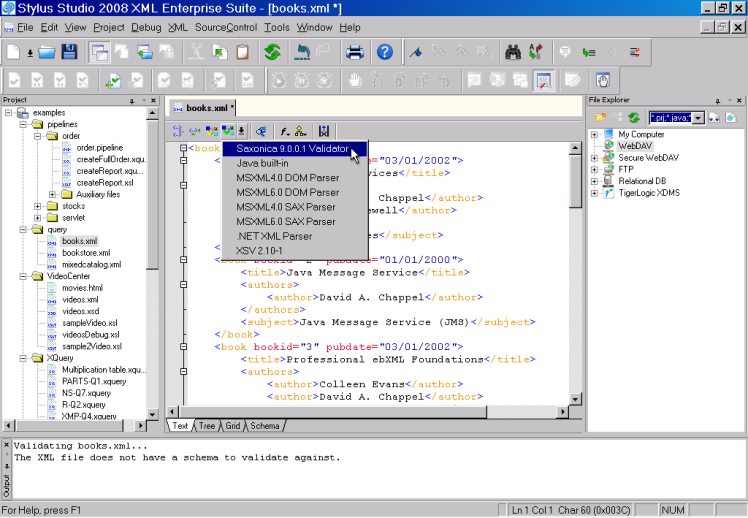Select order.pipeline in the Project tree
This screenshot has width=748, height=518.
100,148
